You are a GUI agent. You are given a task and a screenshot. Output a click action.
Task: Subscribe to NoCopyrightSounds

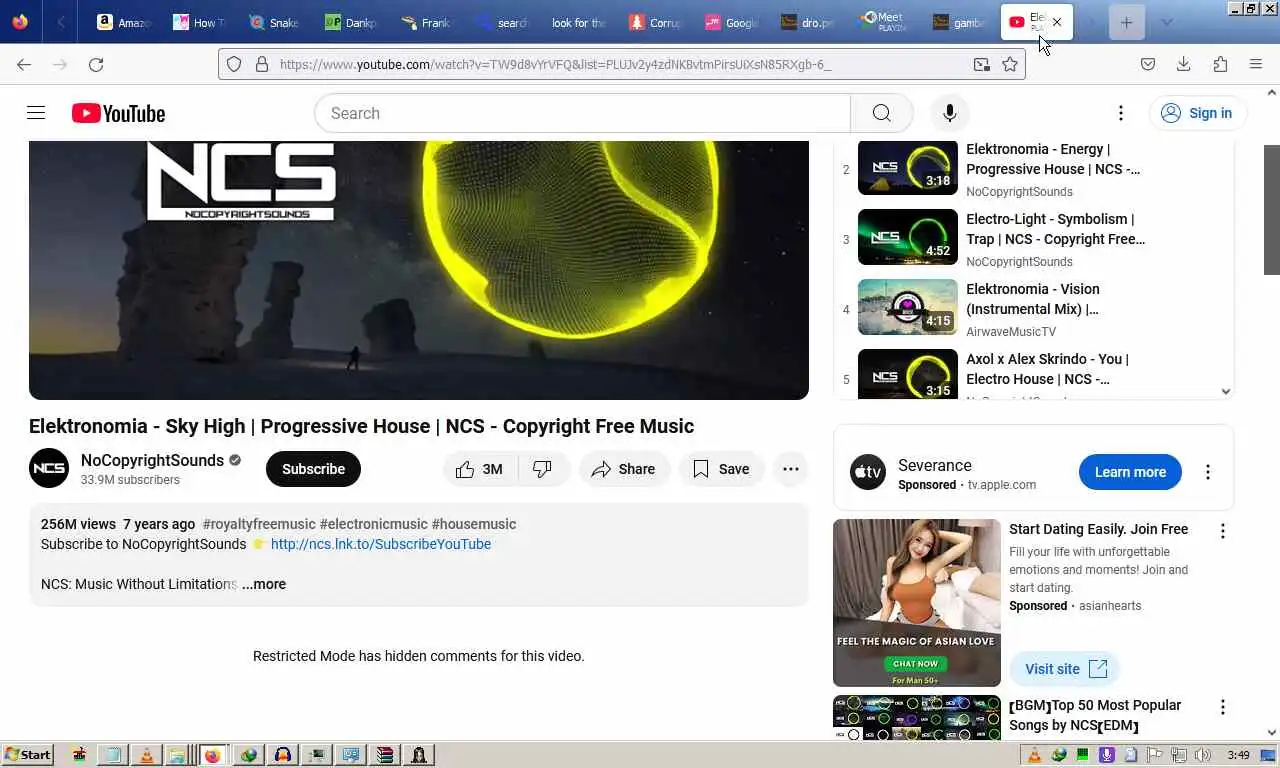[x=313, y=469]
